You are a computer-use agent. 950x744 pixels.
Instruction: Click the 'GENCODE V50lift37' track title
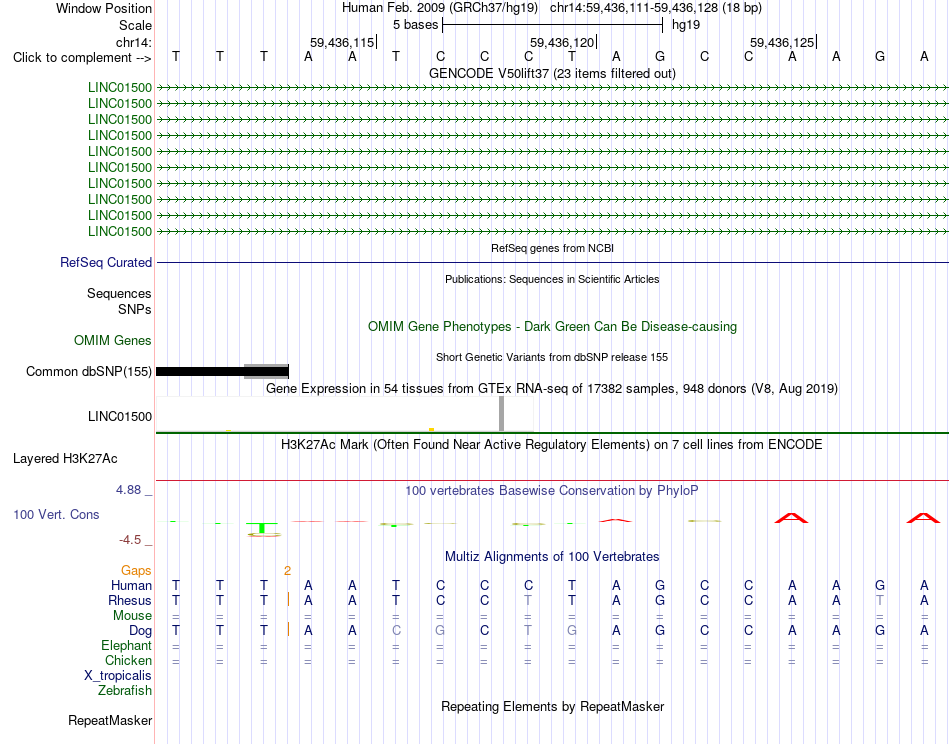coord(552,73)
